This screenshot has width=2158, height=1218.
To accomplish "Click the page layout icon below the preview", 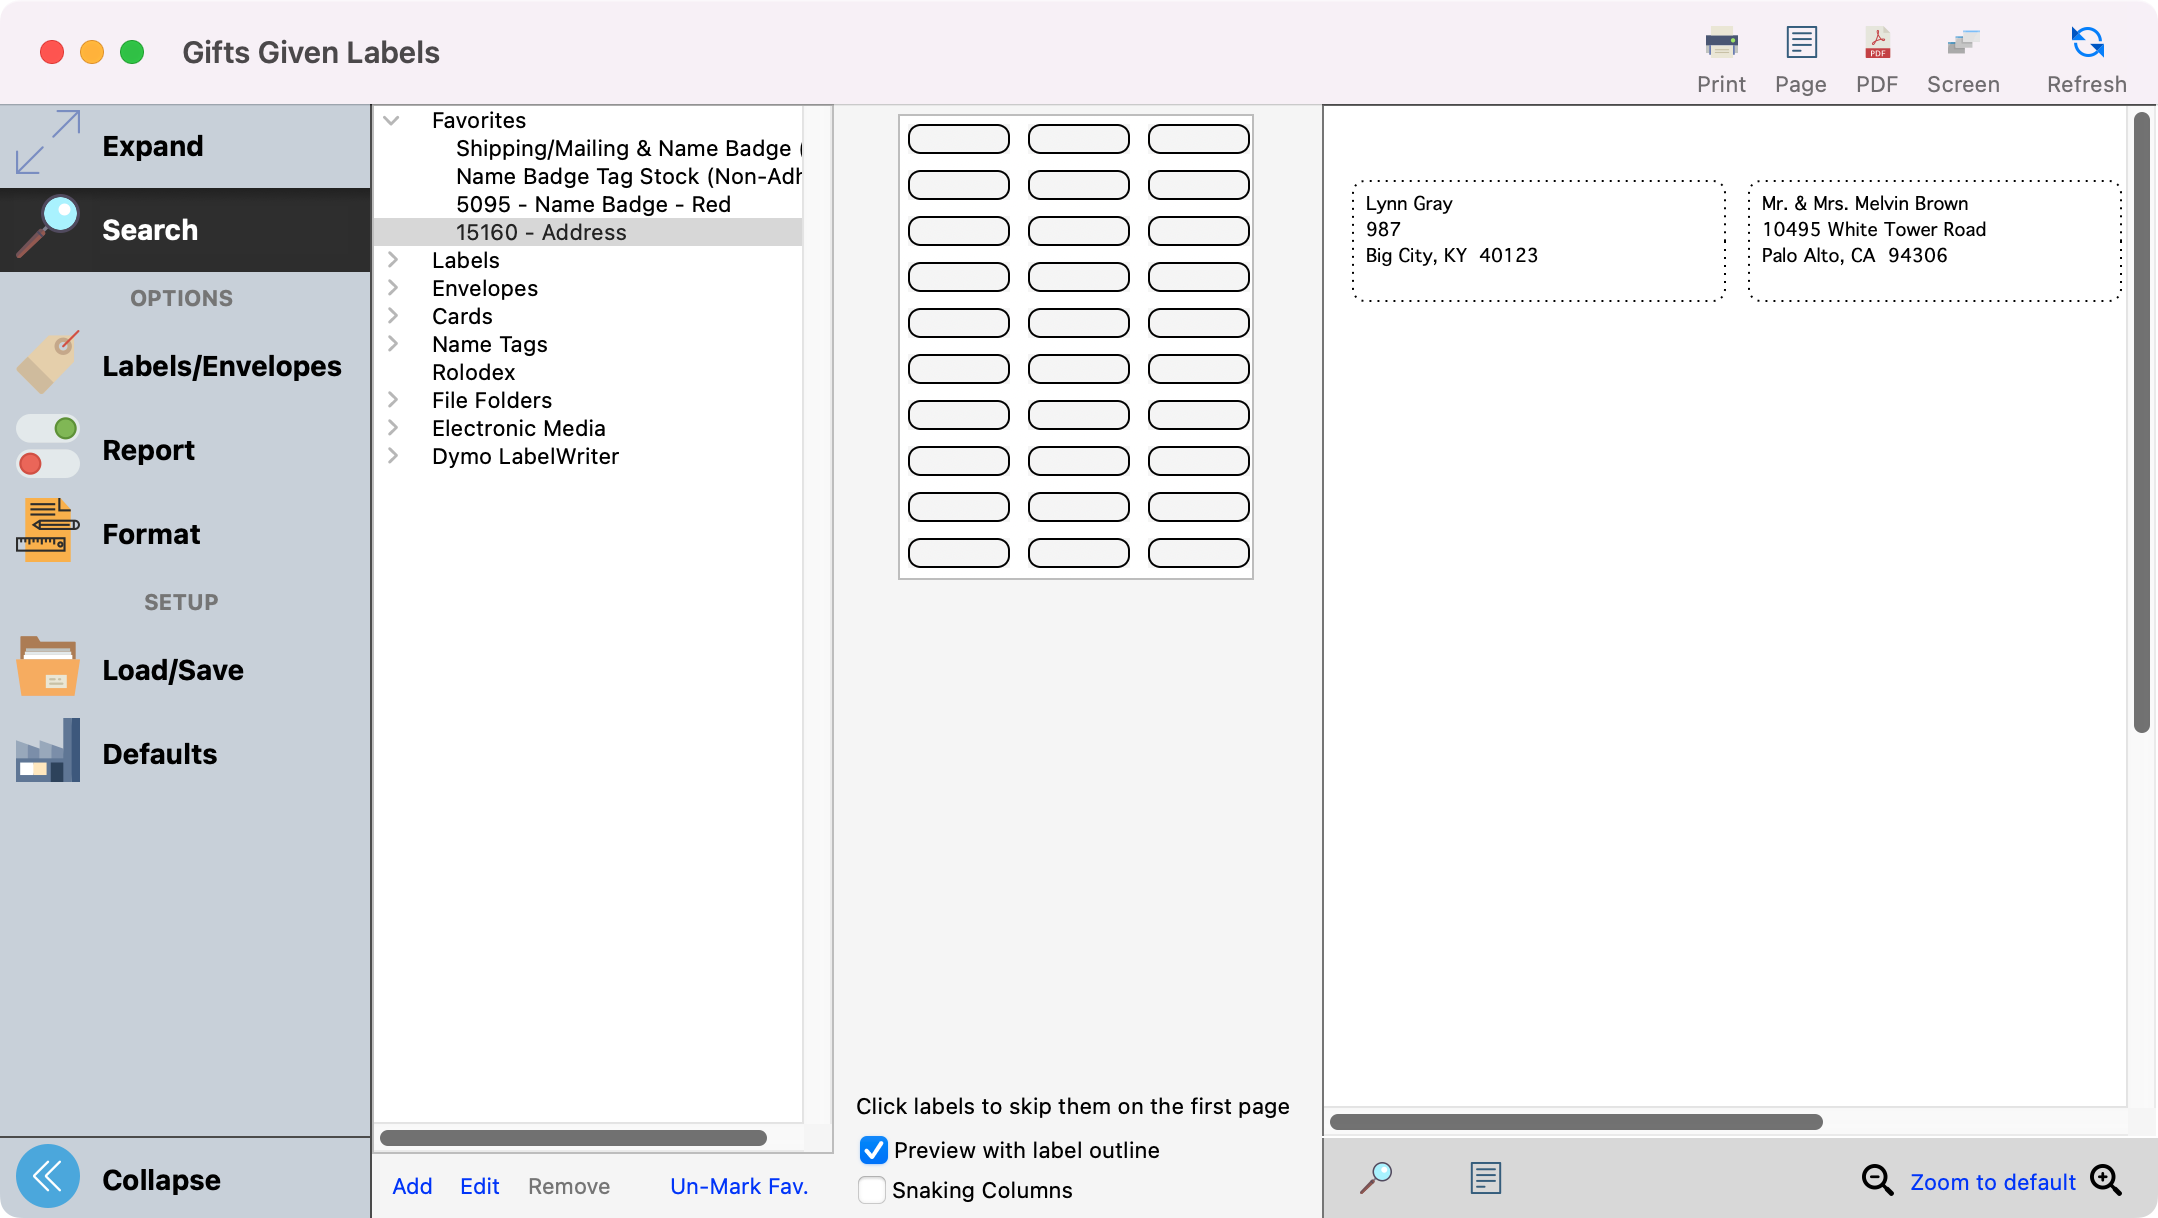I will [1486, 1178].
